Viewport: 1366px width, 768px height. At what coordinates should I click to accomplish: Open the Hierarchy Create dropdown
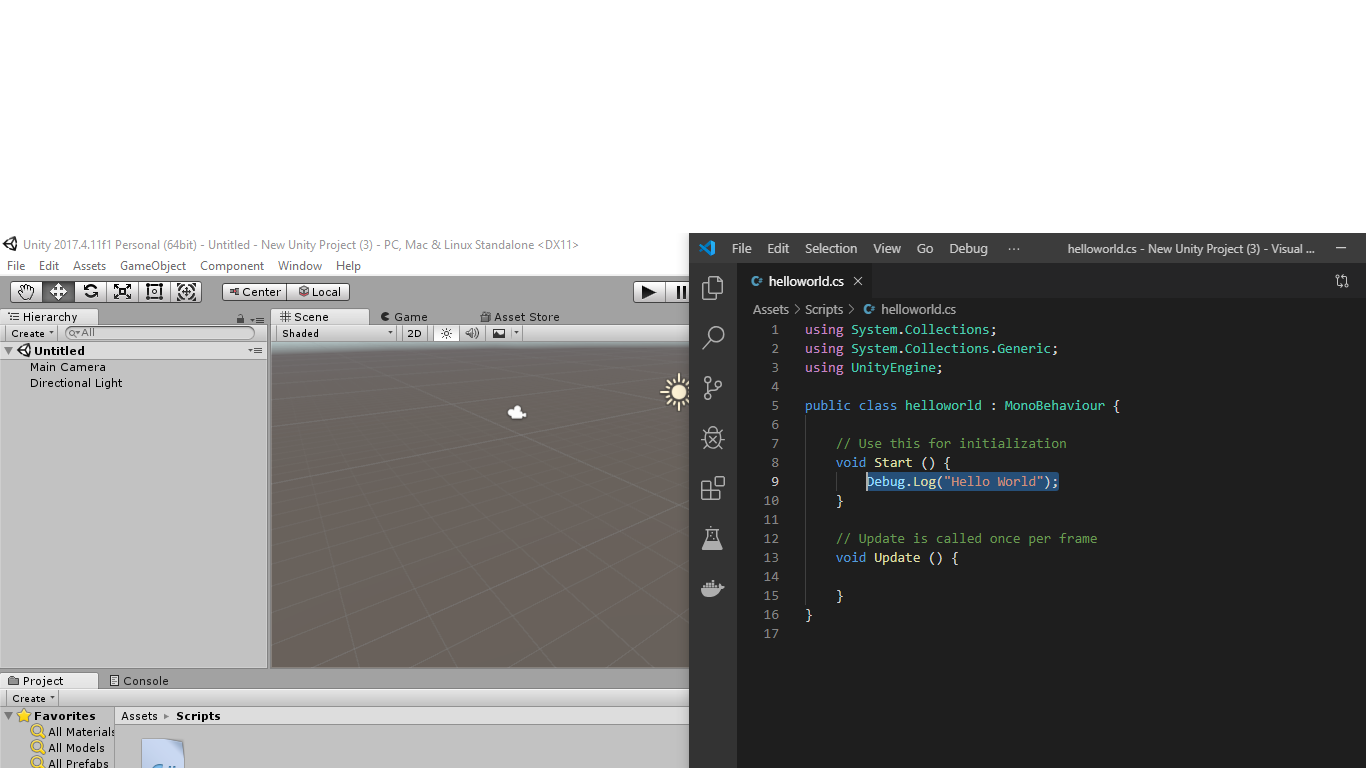point(33,334)
